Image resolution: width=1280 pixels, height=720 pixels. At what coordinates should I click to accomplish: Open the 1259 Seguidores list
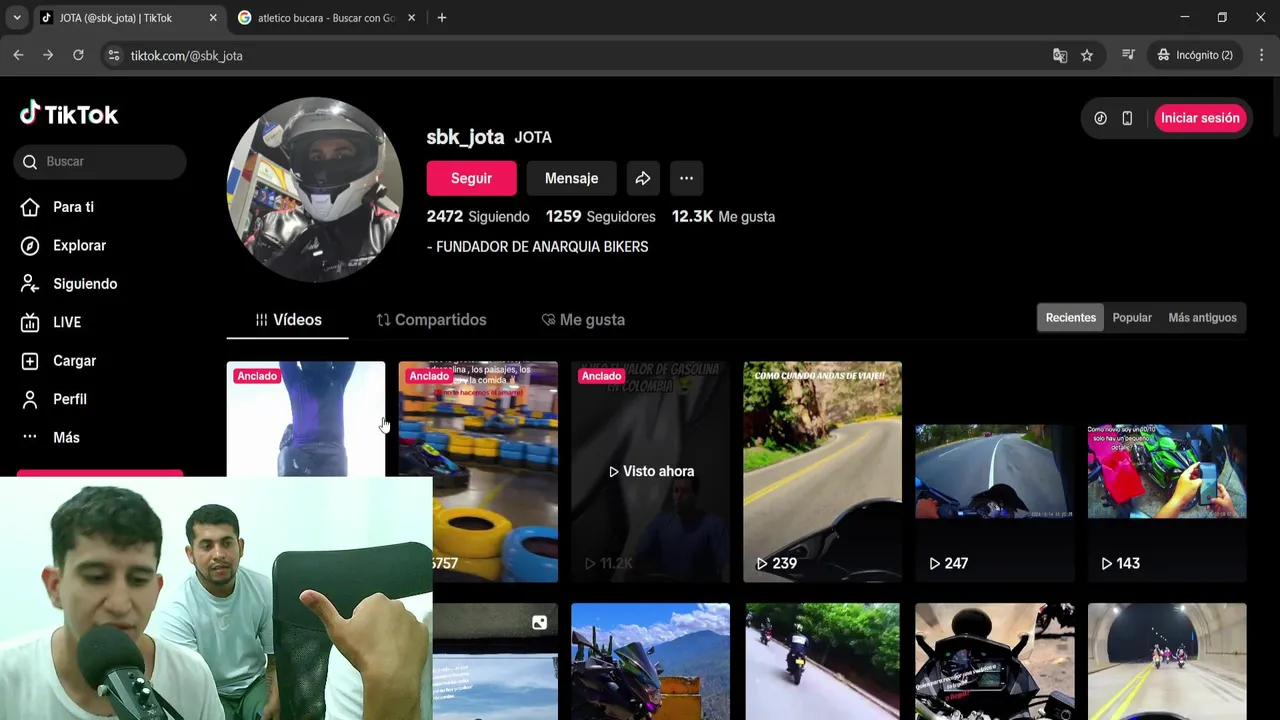point(601,217)
